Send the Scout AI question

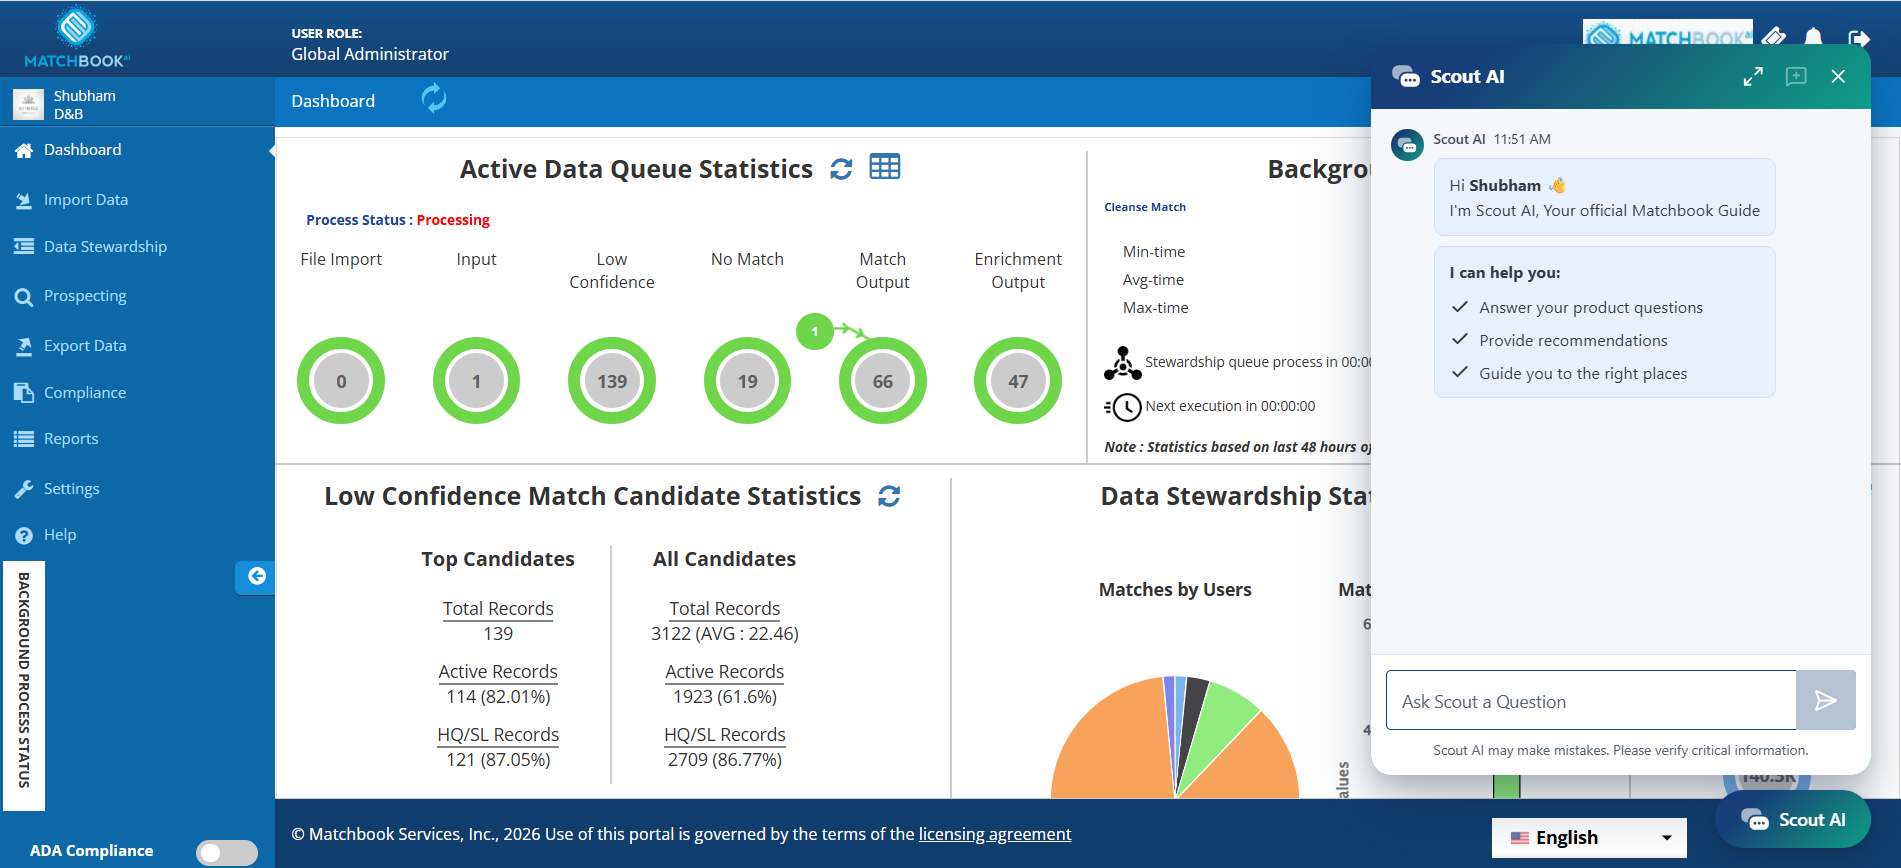tap(1826, 700)
